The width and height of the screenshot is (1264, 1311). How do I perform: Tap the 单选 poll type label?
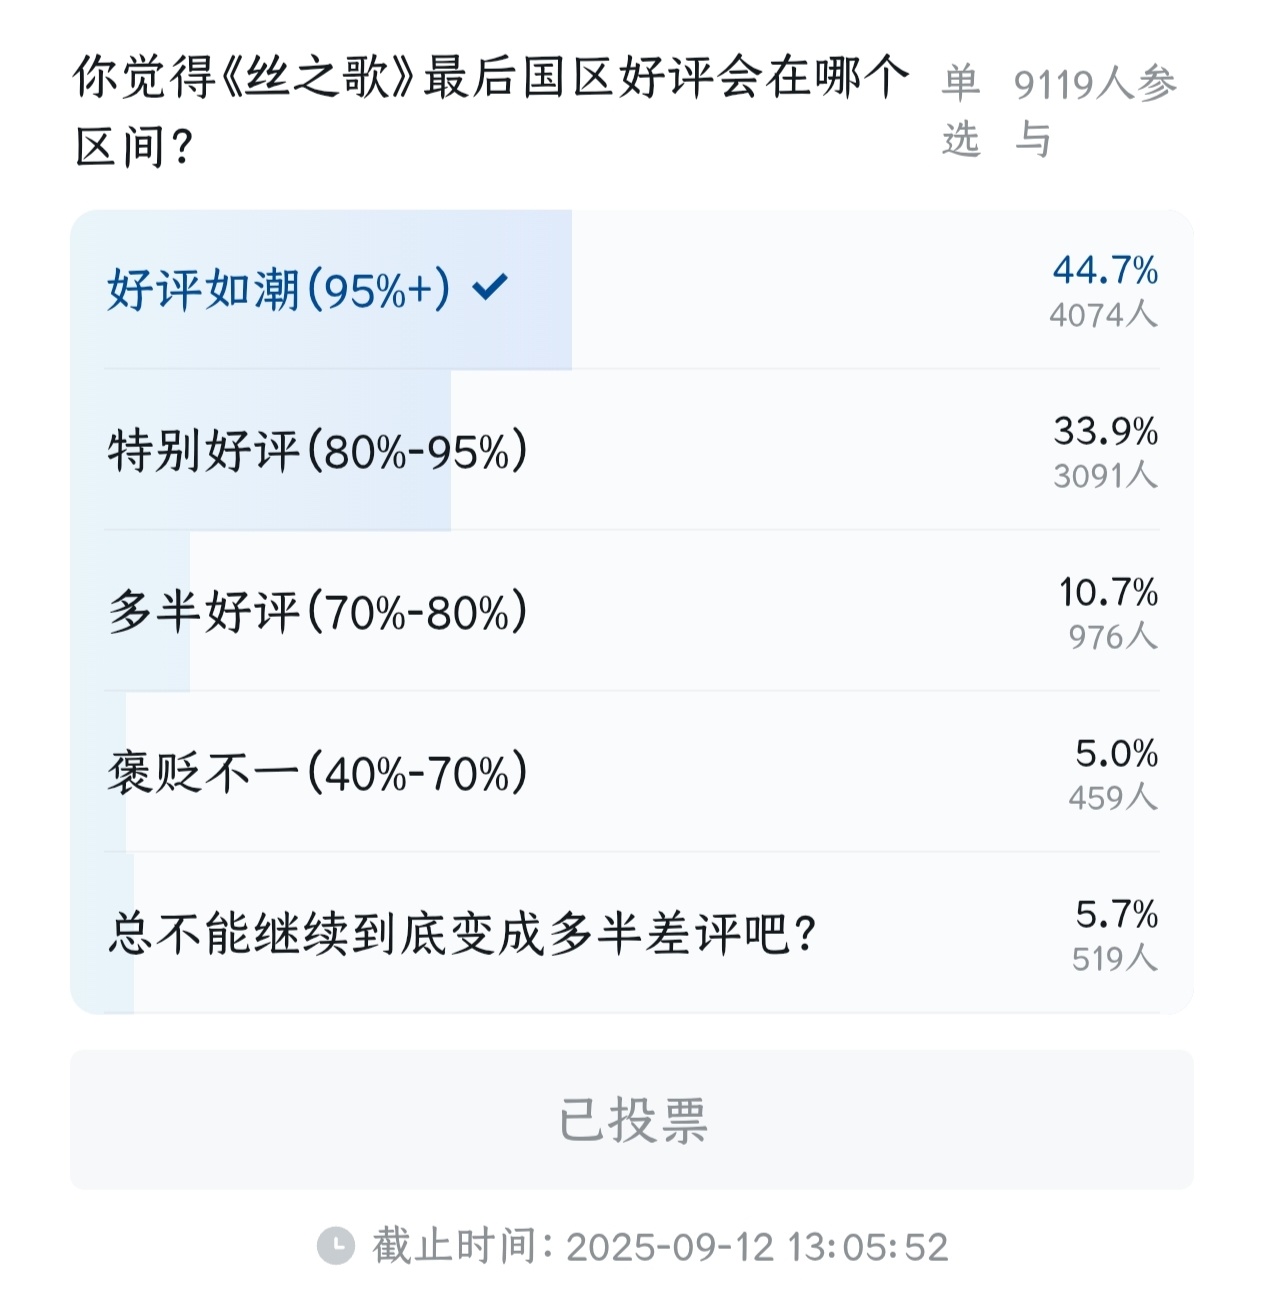(x=960, y=110)
